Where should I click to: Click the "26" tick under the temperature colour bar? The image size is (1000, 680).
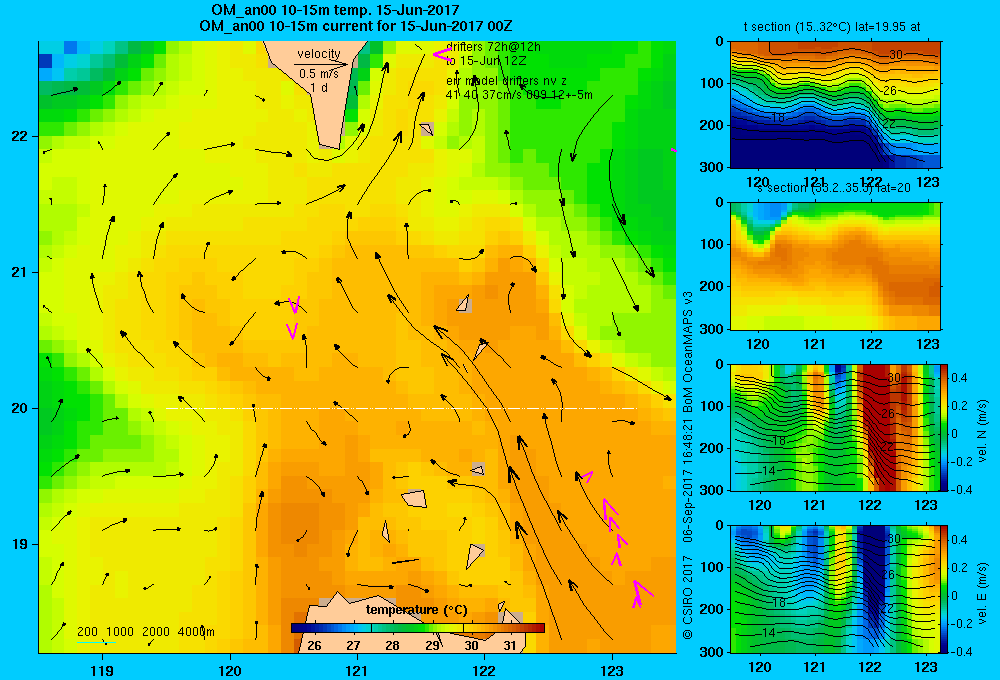point(314,646)
